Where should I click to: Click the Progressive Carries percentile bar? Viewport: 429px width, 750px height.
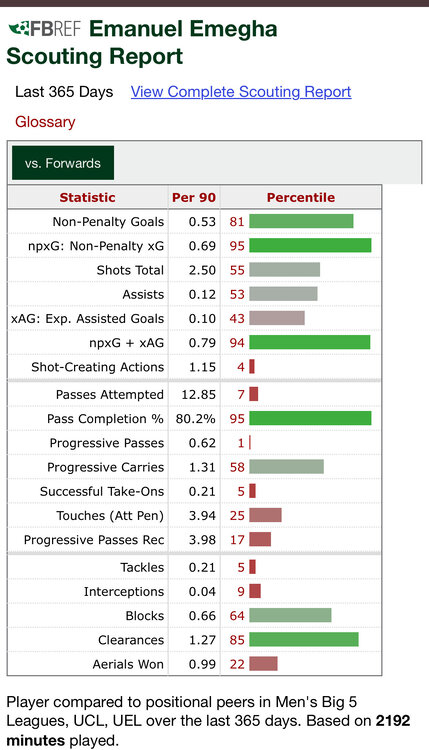[286, 467]
